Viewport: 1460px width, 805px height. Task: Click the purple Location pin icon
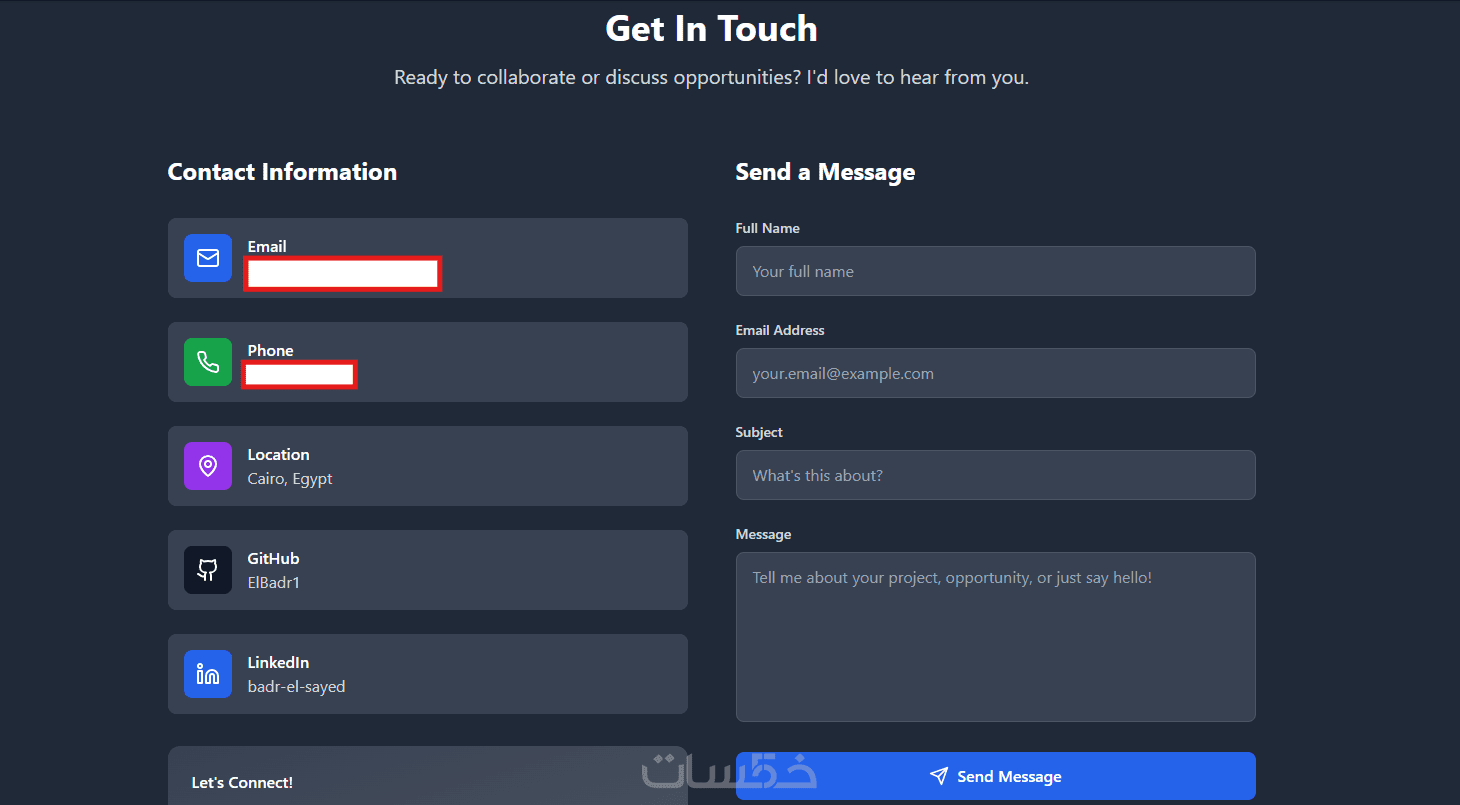point(208,466)
